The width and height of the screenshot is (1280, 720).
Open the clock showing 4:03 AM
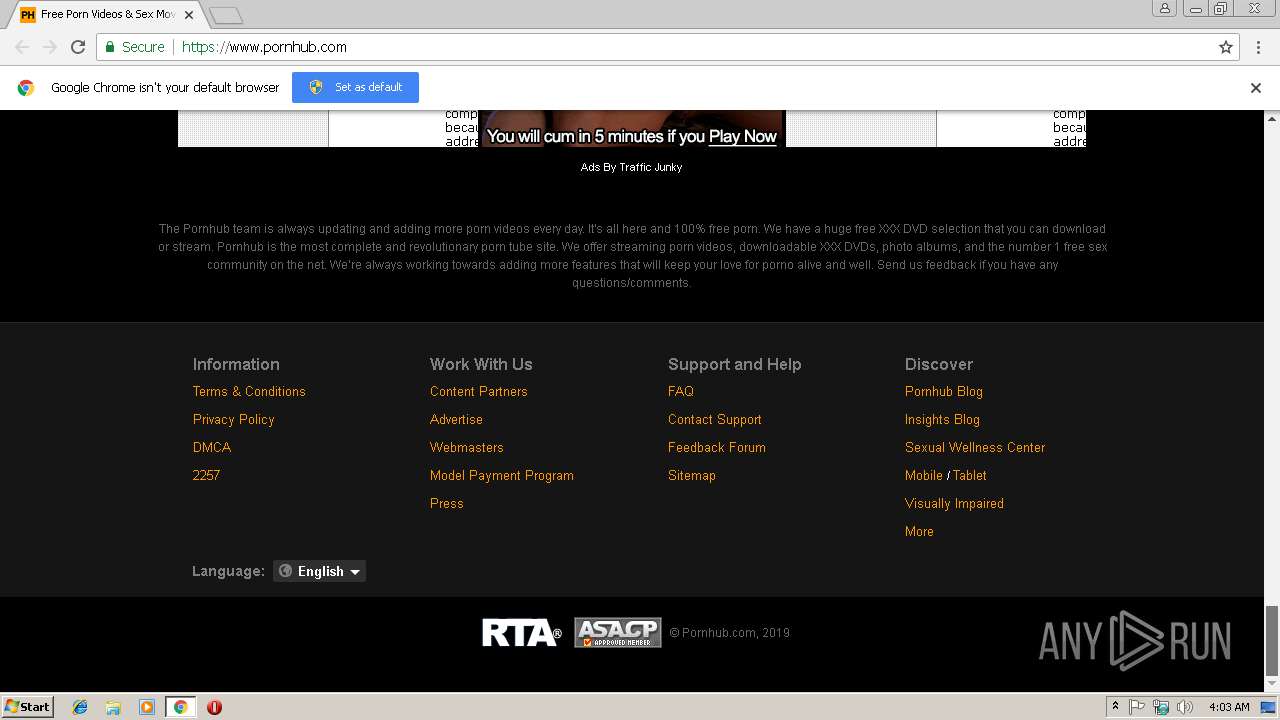(x=1229, y=707)
